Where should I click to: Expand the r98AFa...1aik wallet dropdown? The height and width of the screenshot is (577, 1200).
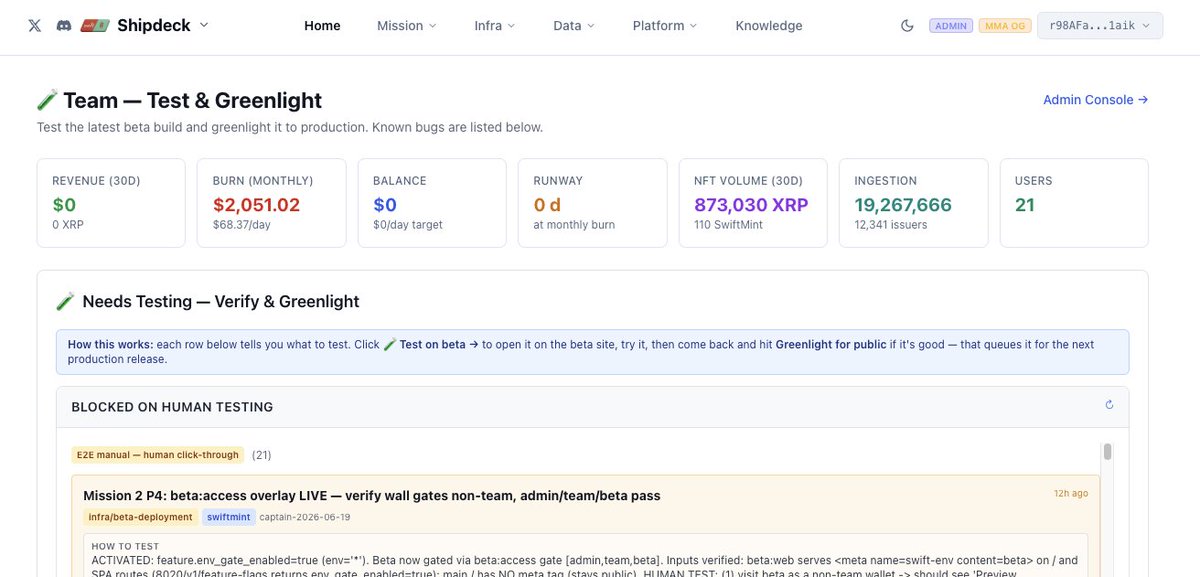coord(1100,25)
